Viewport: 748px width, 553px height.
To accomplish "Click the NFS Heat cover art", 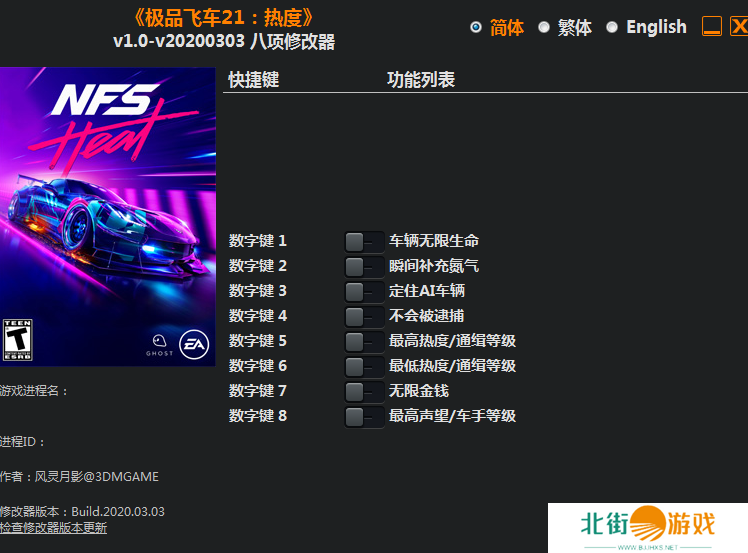I will pos(107,200).
